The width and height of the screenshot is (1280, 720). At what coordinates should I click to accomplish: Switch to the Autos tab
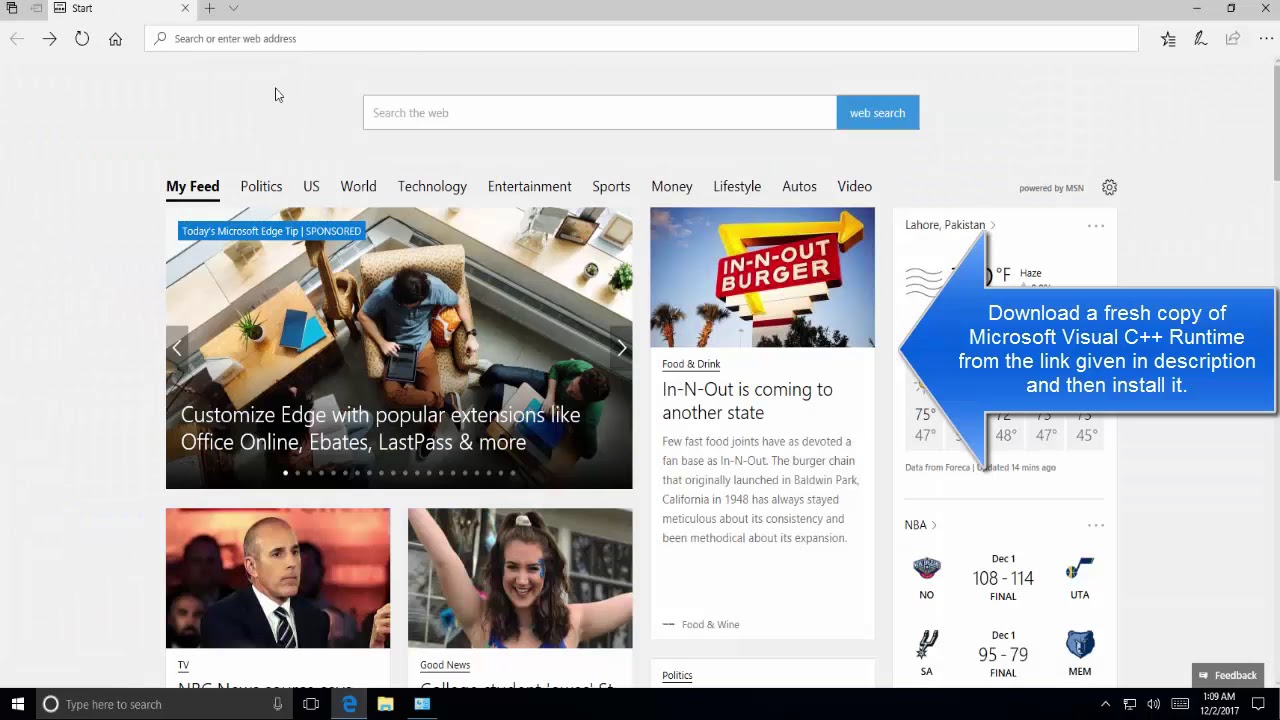pos(799,187)
